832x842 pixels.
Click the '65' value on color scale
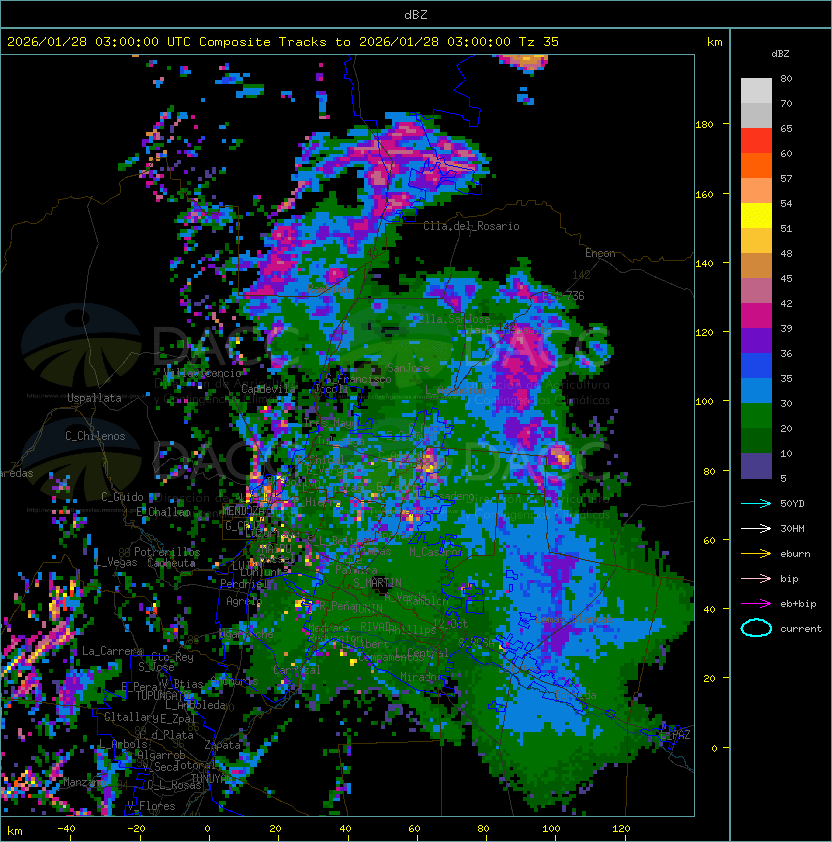point(786,128)
